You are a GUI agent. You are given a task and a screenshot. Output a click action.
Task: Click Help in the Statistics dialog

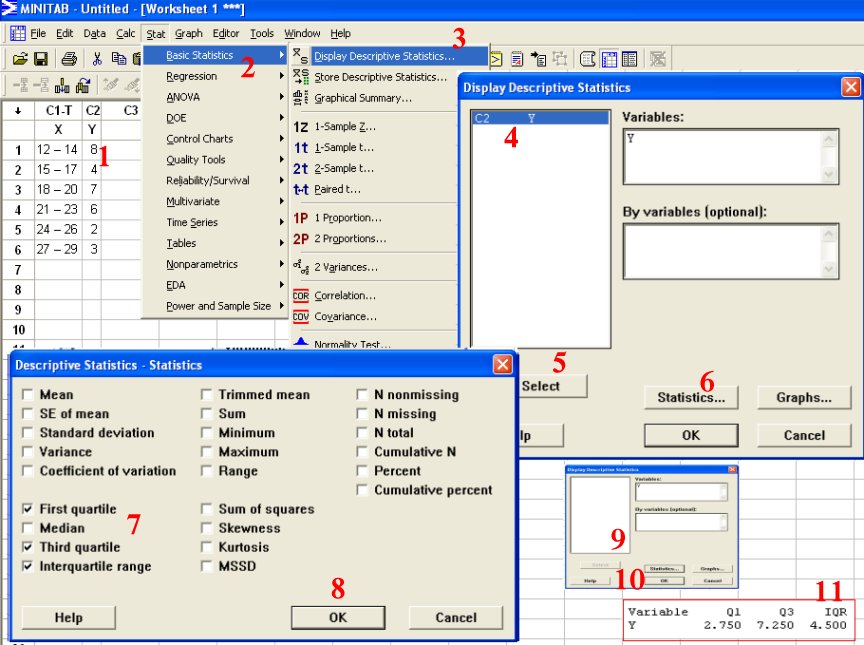[x=69, y=617]
